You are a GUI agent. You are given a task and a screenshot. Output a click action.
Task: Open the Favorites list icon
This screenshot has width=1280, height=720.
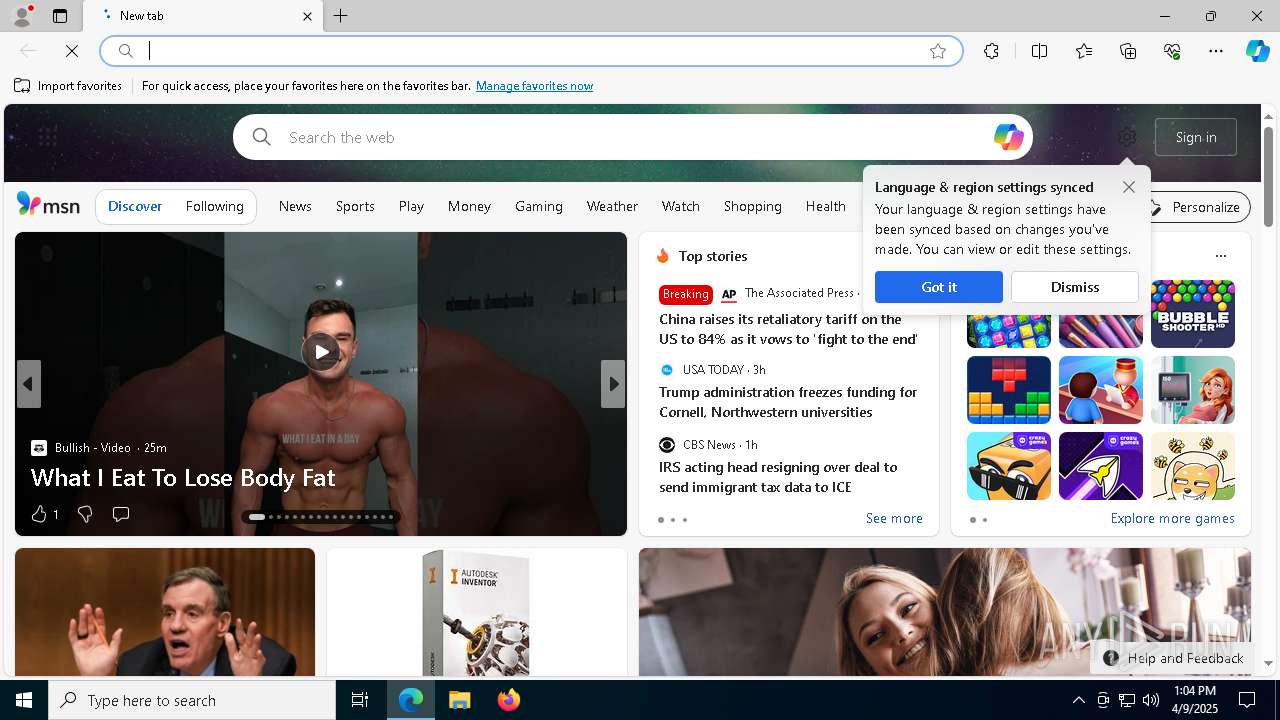(x=1084, y=51)
